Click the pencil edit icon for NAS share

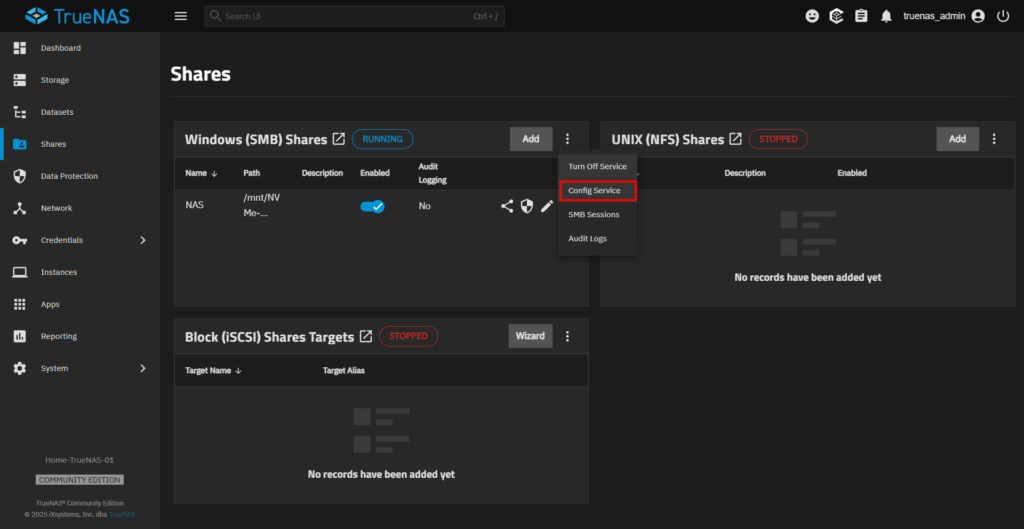tap(547, 206)
